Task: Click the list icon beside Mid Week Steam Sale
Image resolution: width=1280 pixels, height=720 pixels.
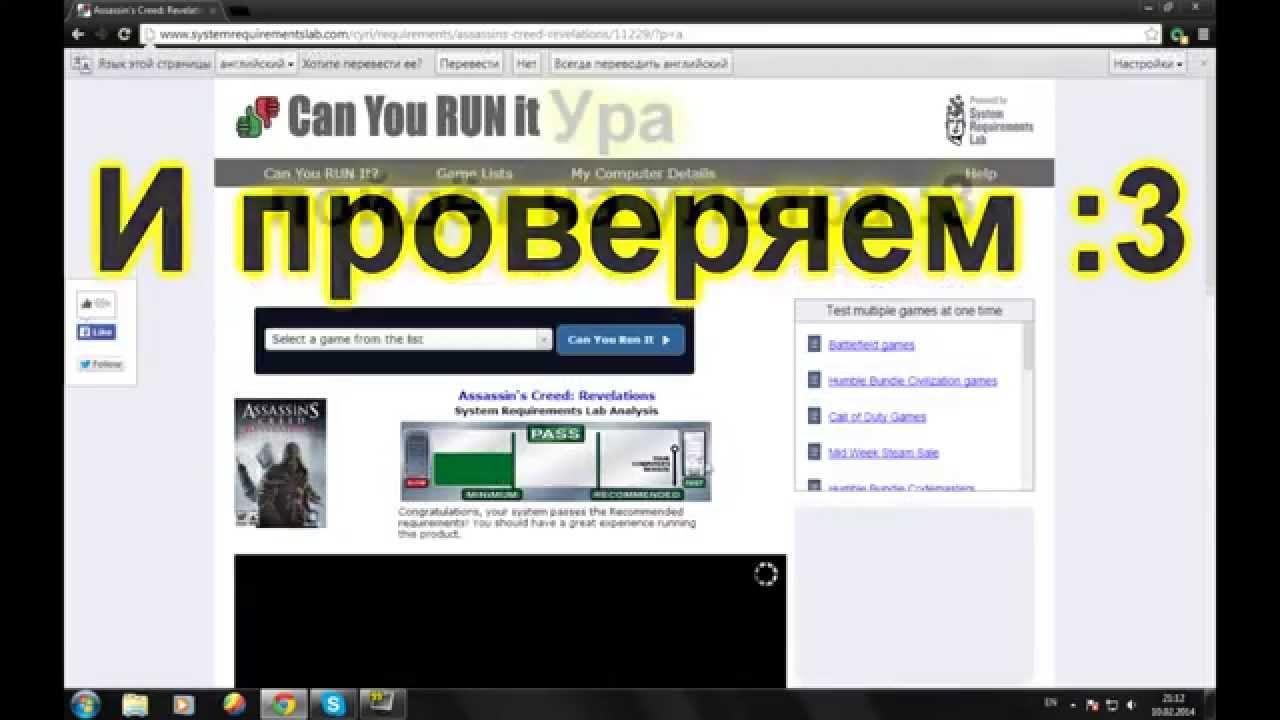Action: click(814, 453)
